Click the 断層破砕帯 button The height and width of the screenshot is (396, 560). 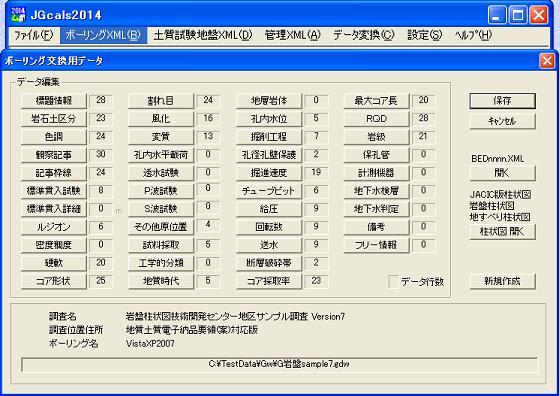(269, 263)
